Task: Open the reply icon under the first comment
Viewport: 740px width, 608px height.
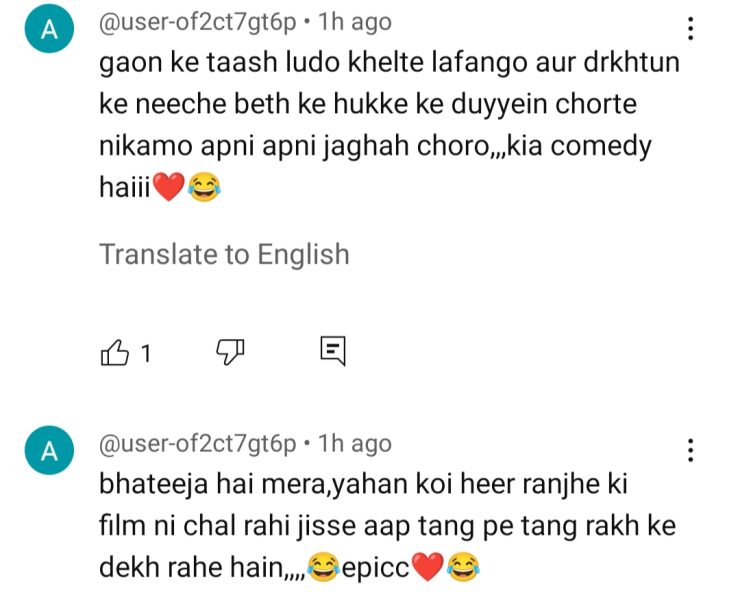Action: coord(332,351)
